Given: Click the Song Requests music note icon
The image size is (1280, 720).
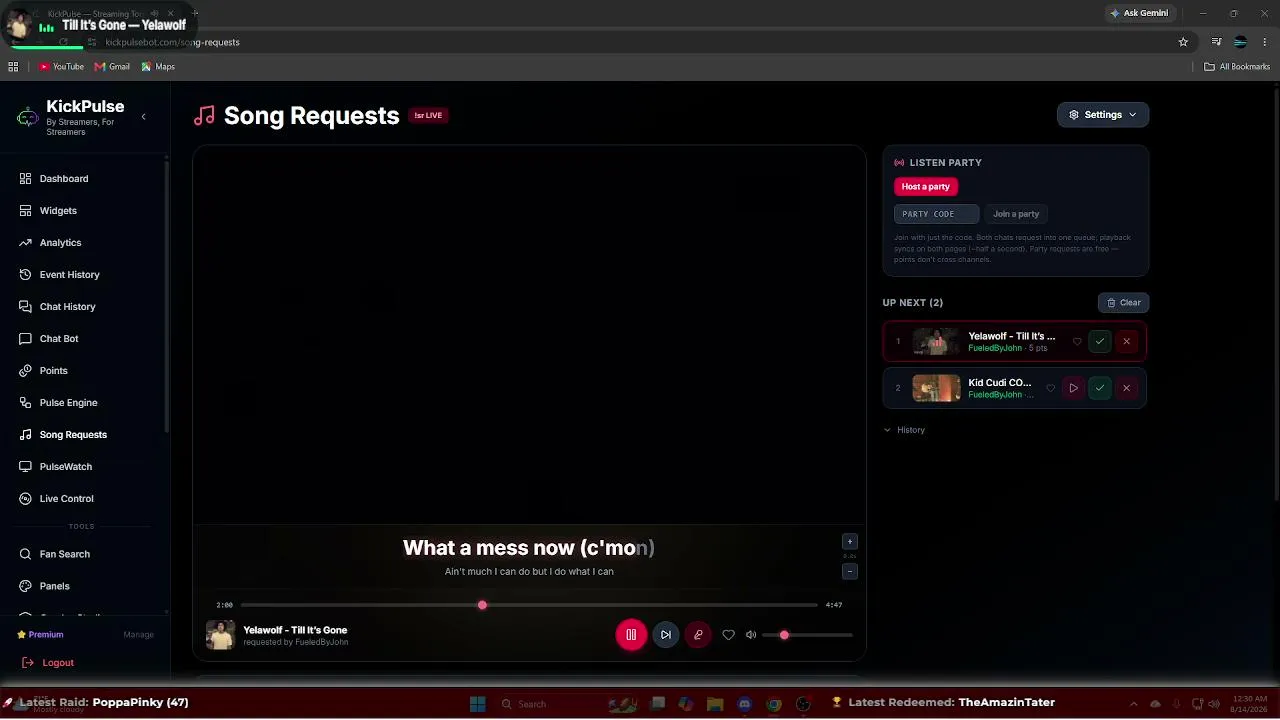Looking at the screenshot, I should point(26,435).
